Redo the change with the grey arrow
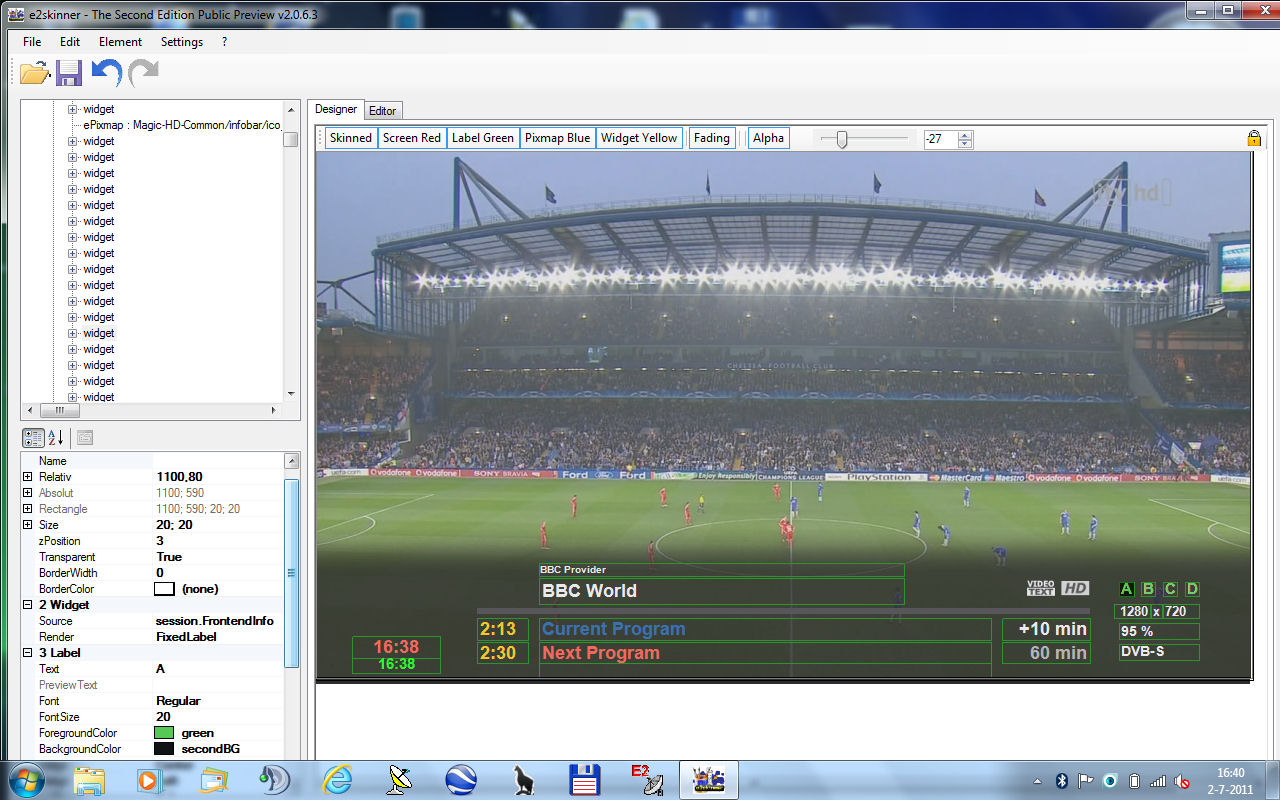The image size is (1280, 800). tap(143, 72)
